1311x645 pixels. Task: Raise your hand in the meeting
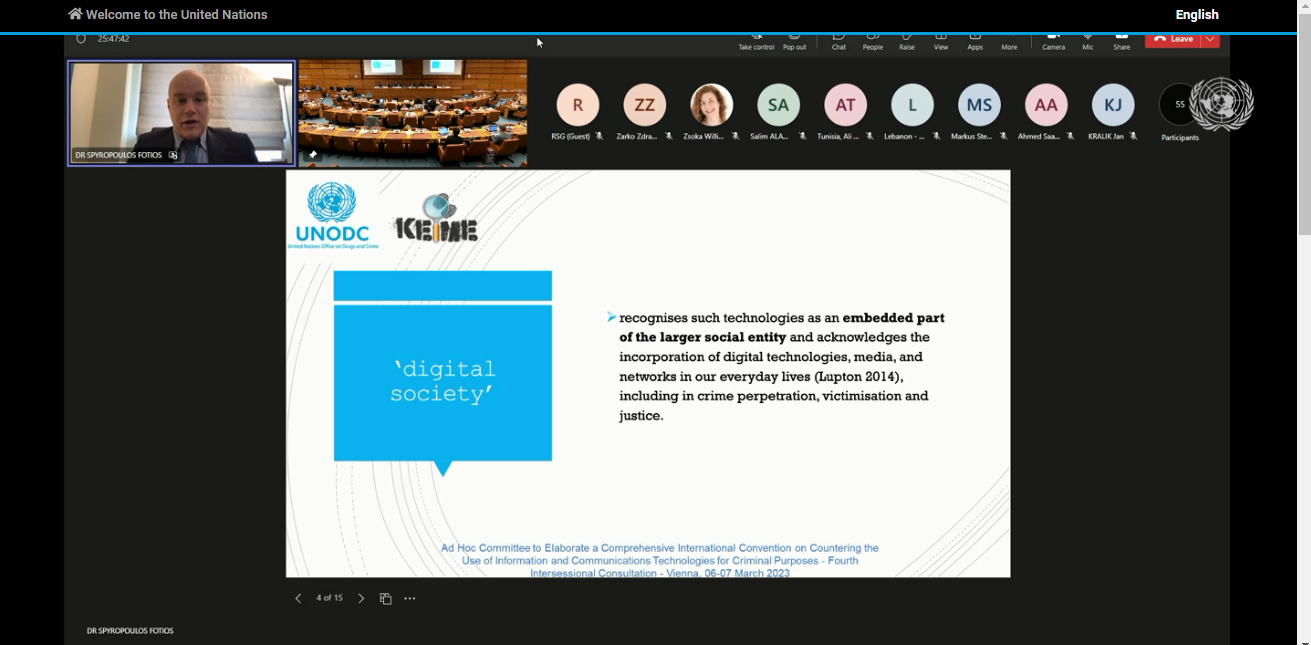907,41
